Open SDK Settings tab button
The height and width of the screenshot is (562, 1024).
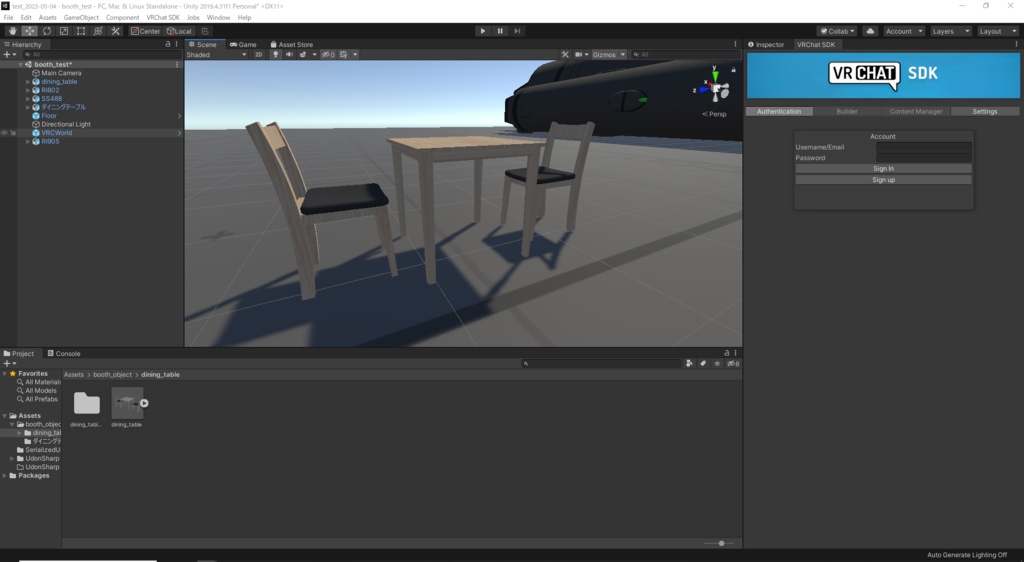point(985,112)
